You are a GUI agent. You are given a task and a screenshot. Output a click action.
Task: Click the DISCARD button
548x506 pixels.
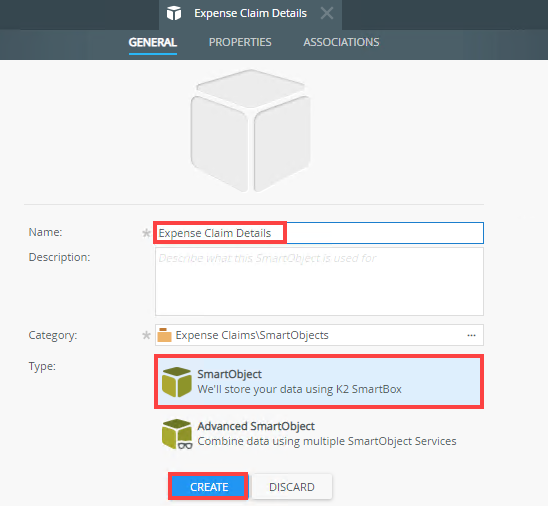[292, 487]
